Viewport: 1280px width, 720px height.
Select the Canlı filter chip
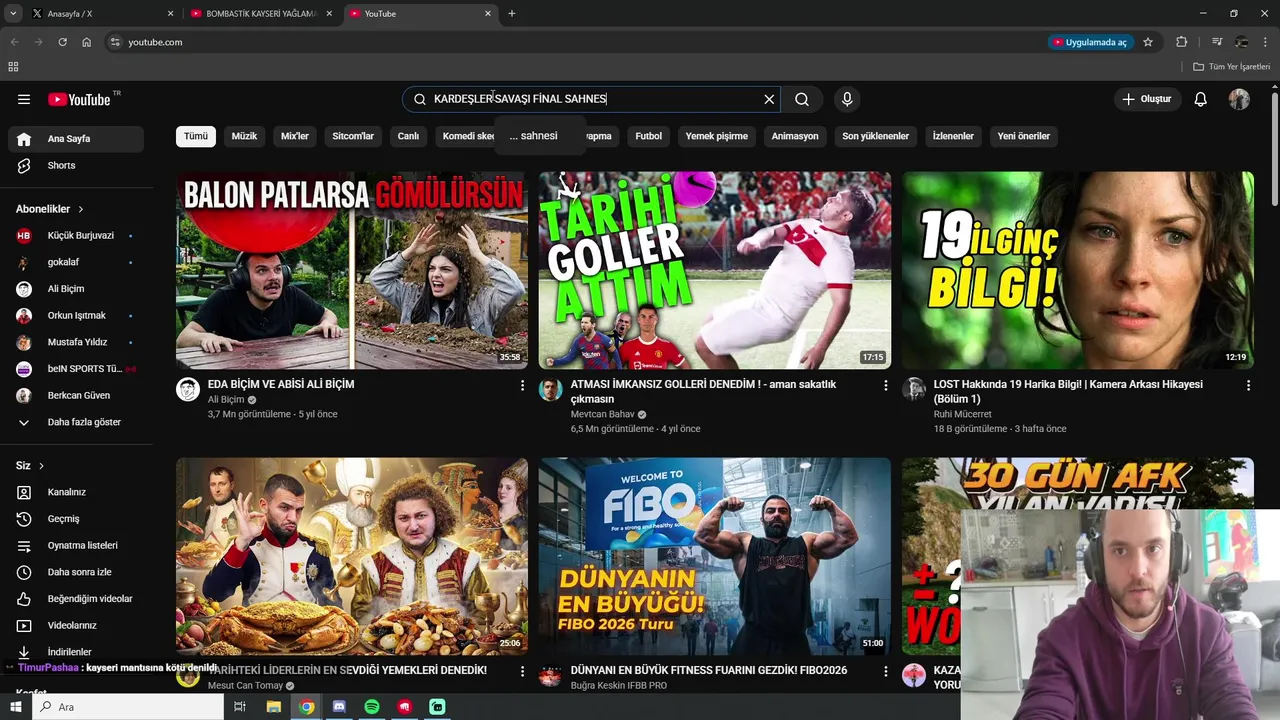tap(408, 136)
